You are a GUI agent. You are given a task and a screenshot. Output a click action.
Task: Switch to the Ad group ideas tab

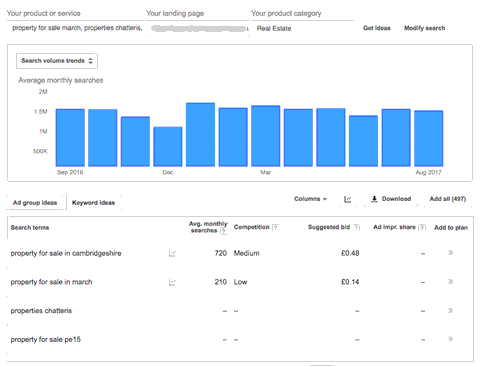[x=35, y=203]
